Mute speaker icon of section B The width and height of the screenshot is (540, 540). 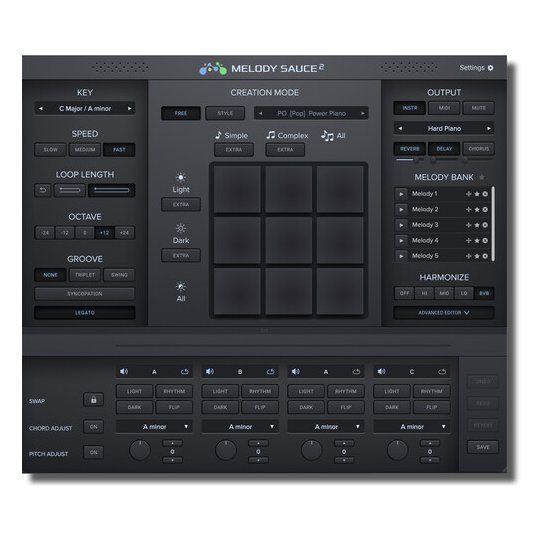point(209,371)
